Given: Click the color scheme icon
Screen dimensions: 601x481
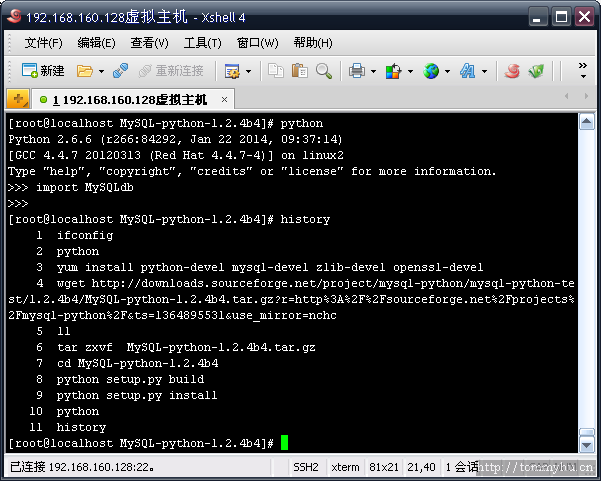Looking at the screenshot, I should [x=393, y=71].
